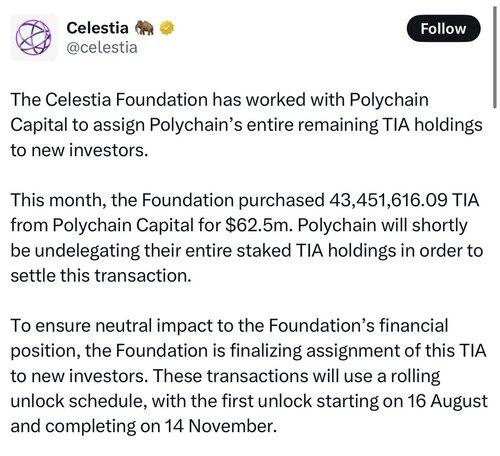This screenshot has height=456, width=500.
Task: Click the gold verified badge
Action: point(167,28)
